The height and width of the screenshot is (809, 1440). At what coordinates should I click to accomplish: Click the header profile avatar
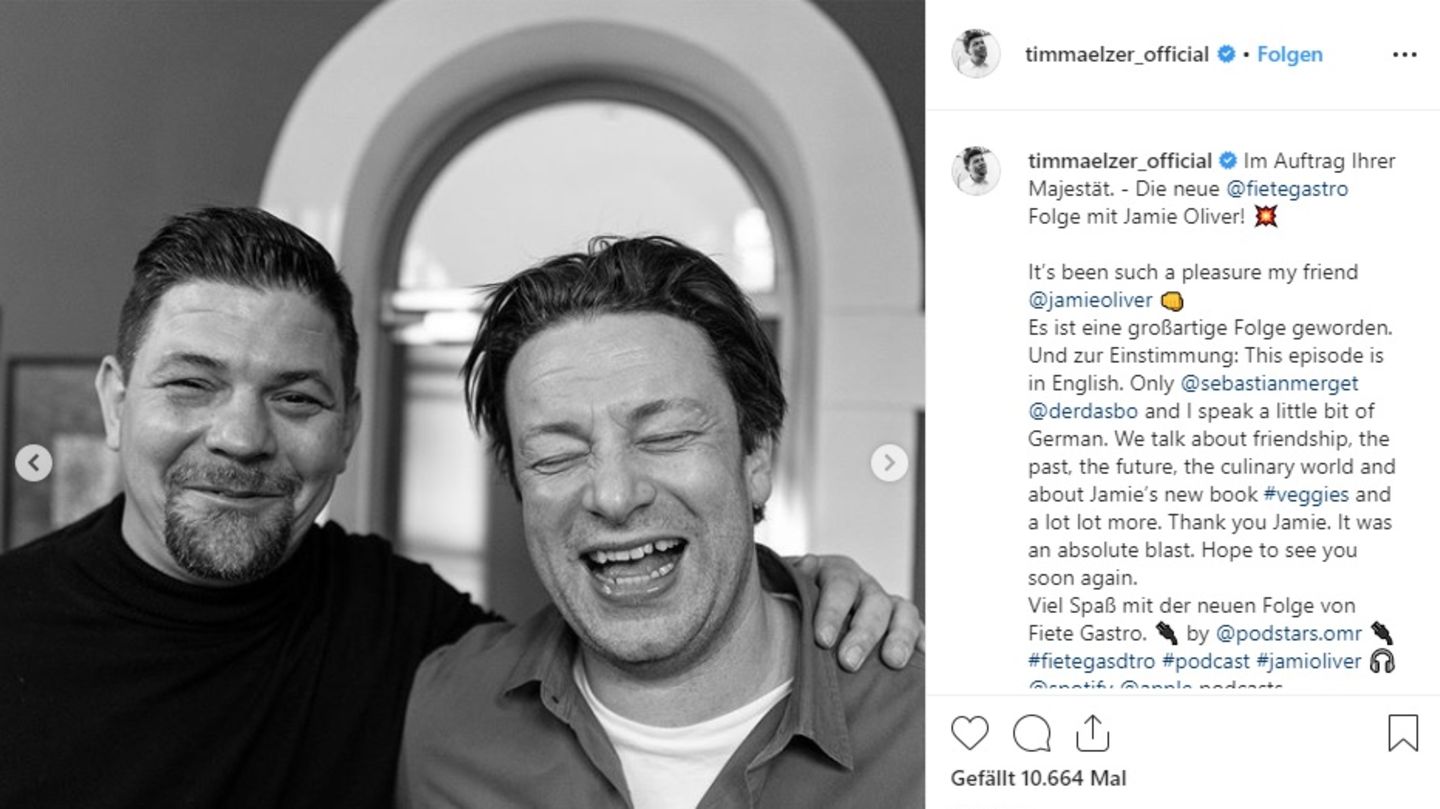(975, 54)
